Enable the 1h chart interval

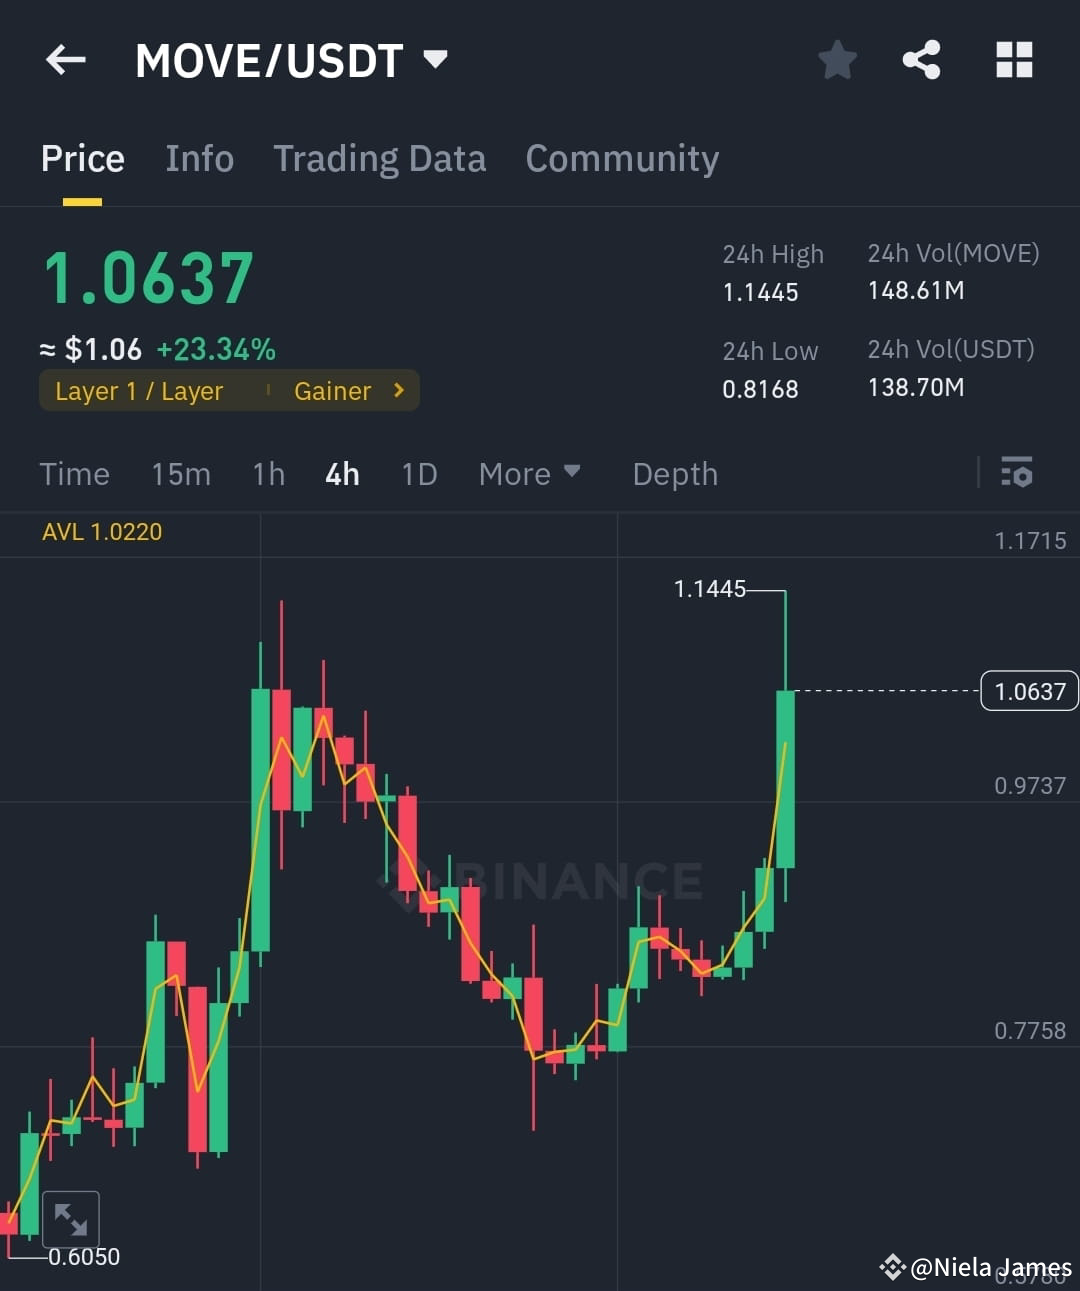pos(267,474)
